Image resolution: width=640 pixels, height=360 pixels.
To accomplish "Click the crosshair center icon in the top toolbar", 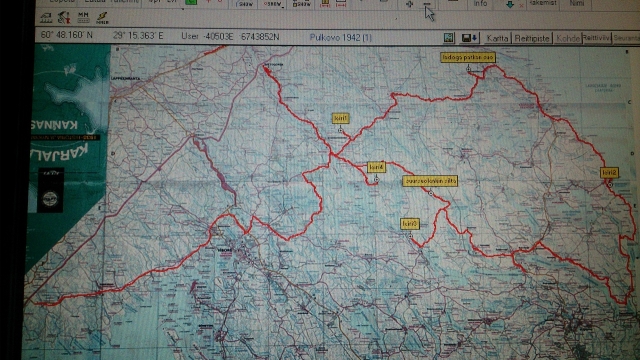I will tap(409, 4).
